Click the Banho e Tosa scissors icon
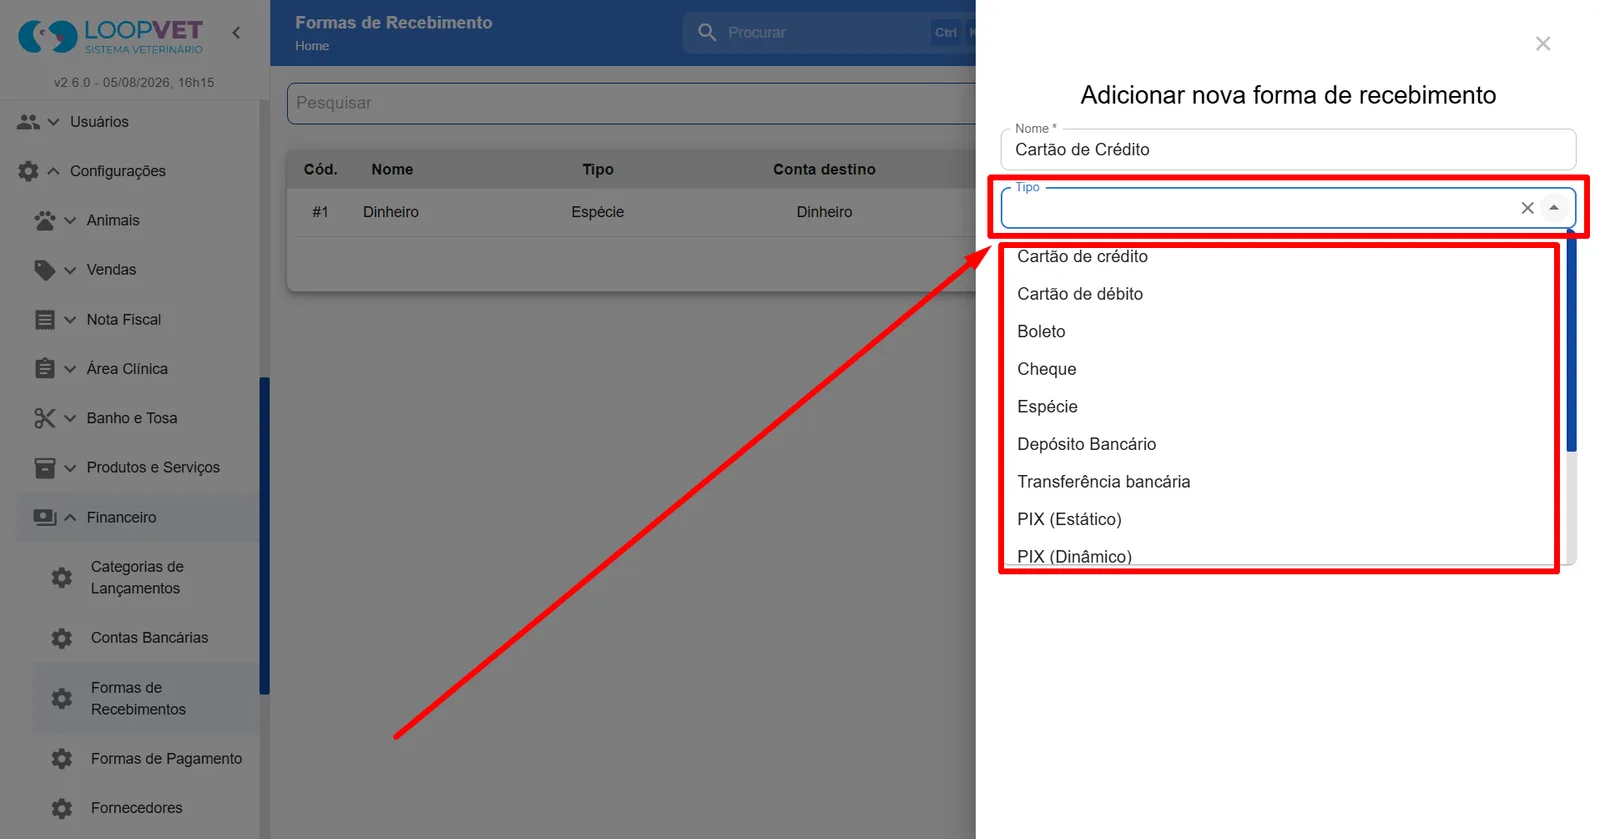This screenshot has height=839, width=1600. tap(45, 418)
